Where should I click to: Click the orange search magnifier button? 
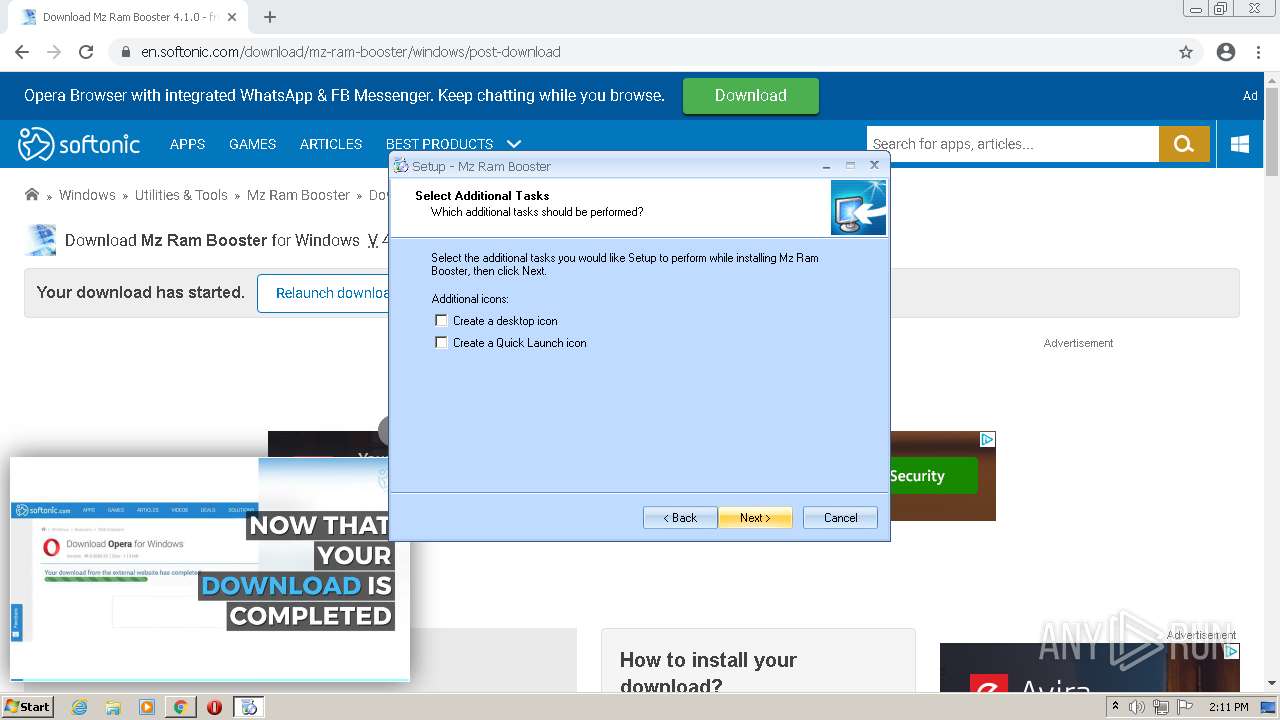click(1184, 144)
